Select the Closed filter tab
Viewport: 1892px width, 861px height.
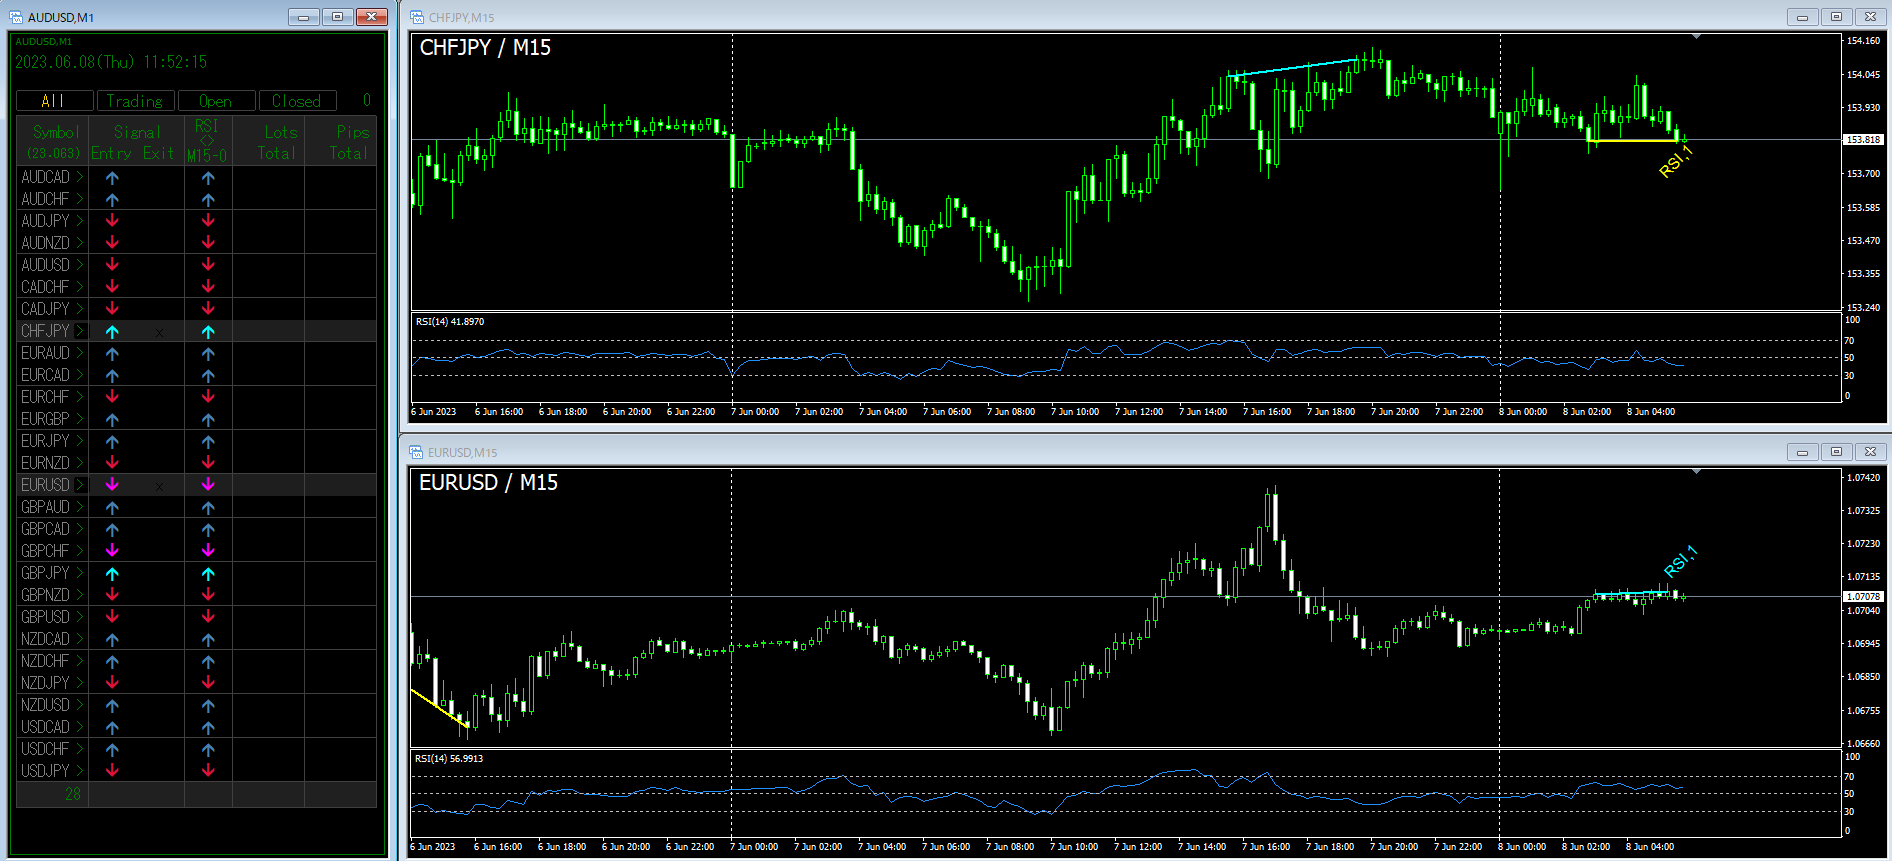297,101
